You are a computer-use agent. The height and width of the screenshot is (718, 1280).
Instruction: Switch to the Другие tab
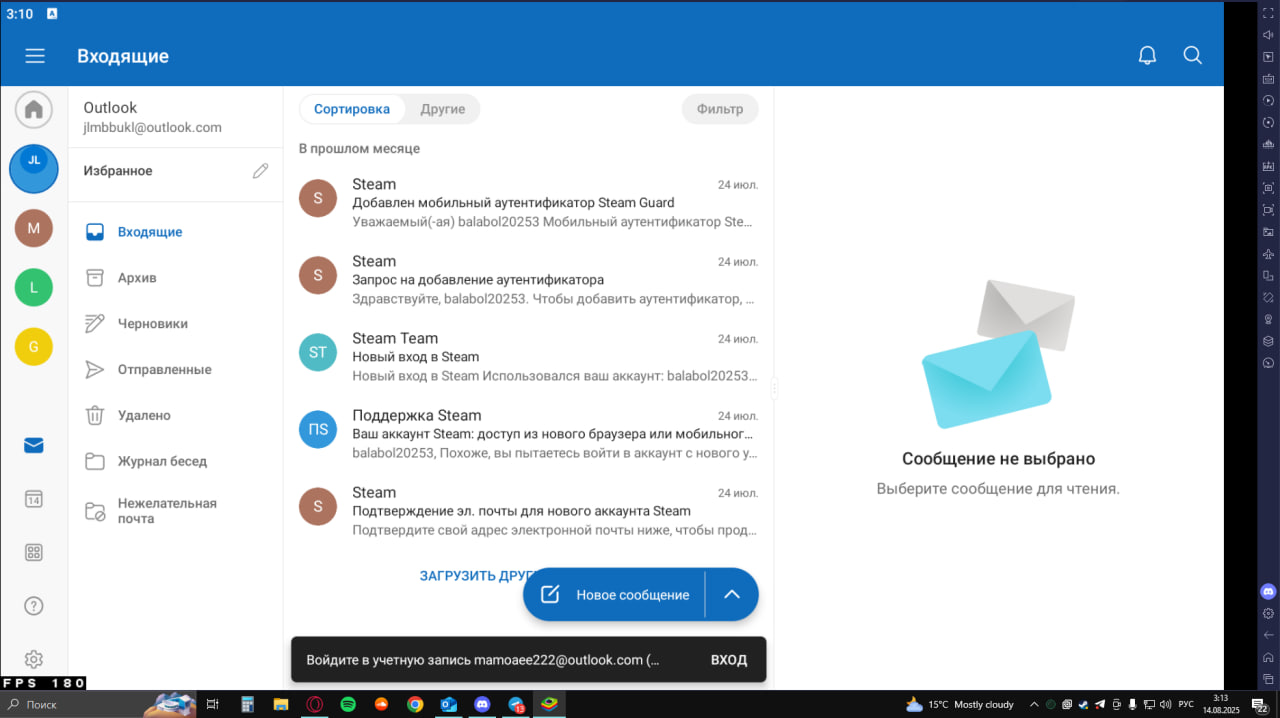point(442,109)
